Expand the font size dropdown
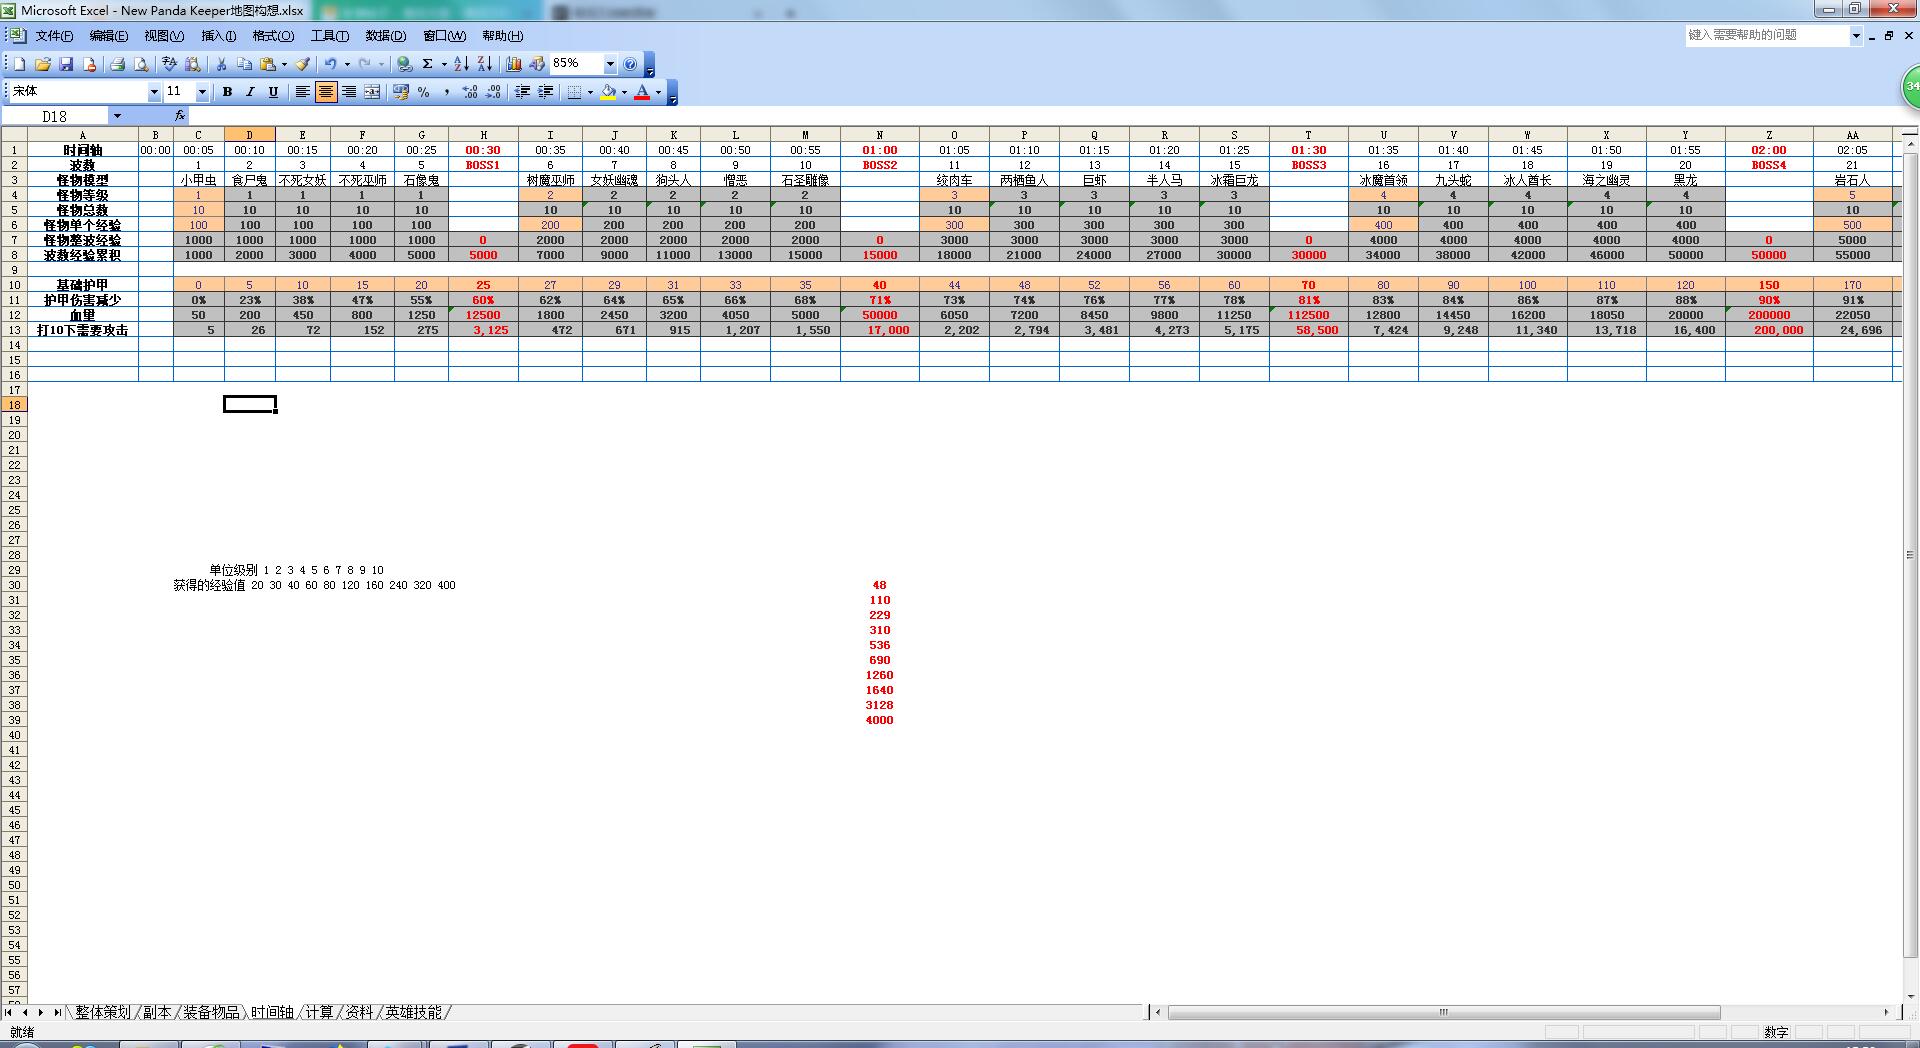This screenshot has width=1920, height=1048. (202, 92)
